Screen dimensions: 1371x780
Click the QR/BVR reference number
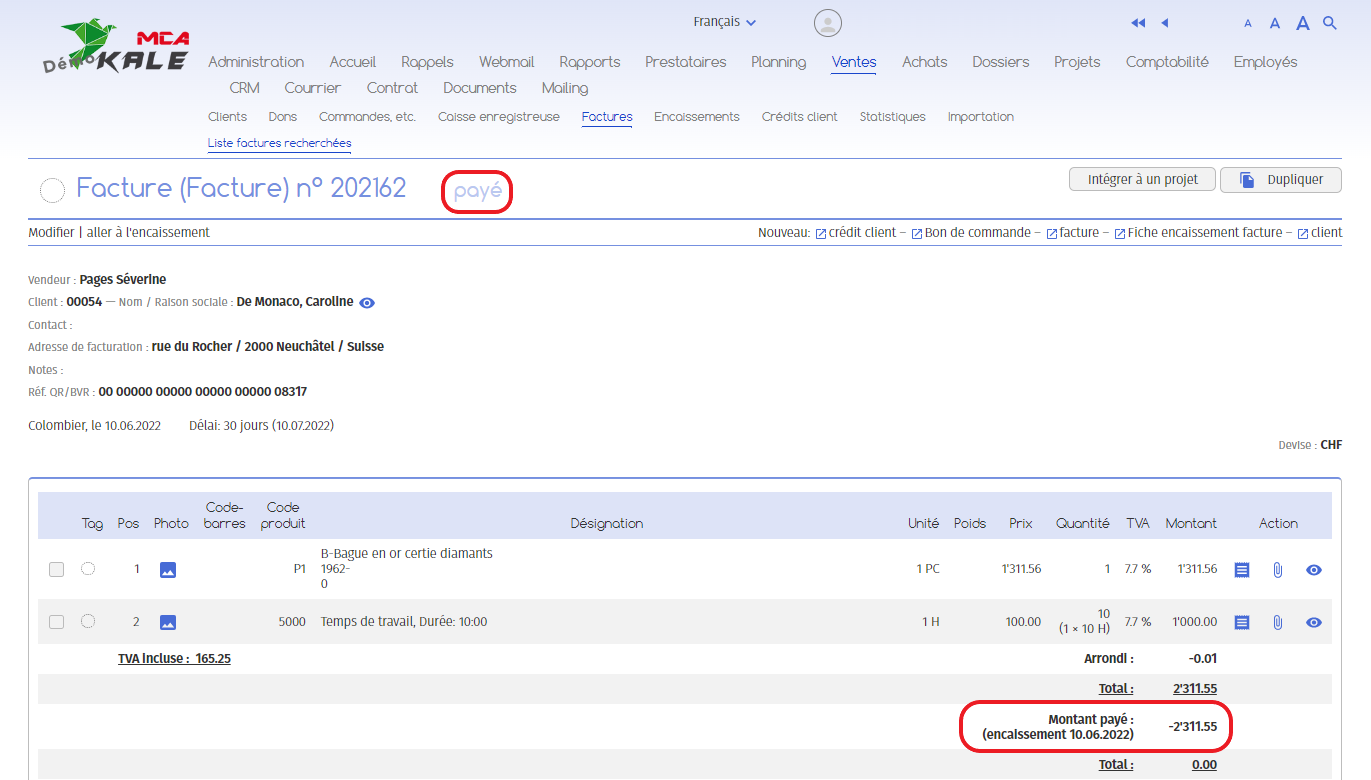pos(202,392)
